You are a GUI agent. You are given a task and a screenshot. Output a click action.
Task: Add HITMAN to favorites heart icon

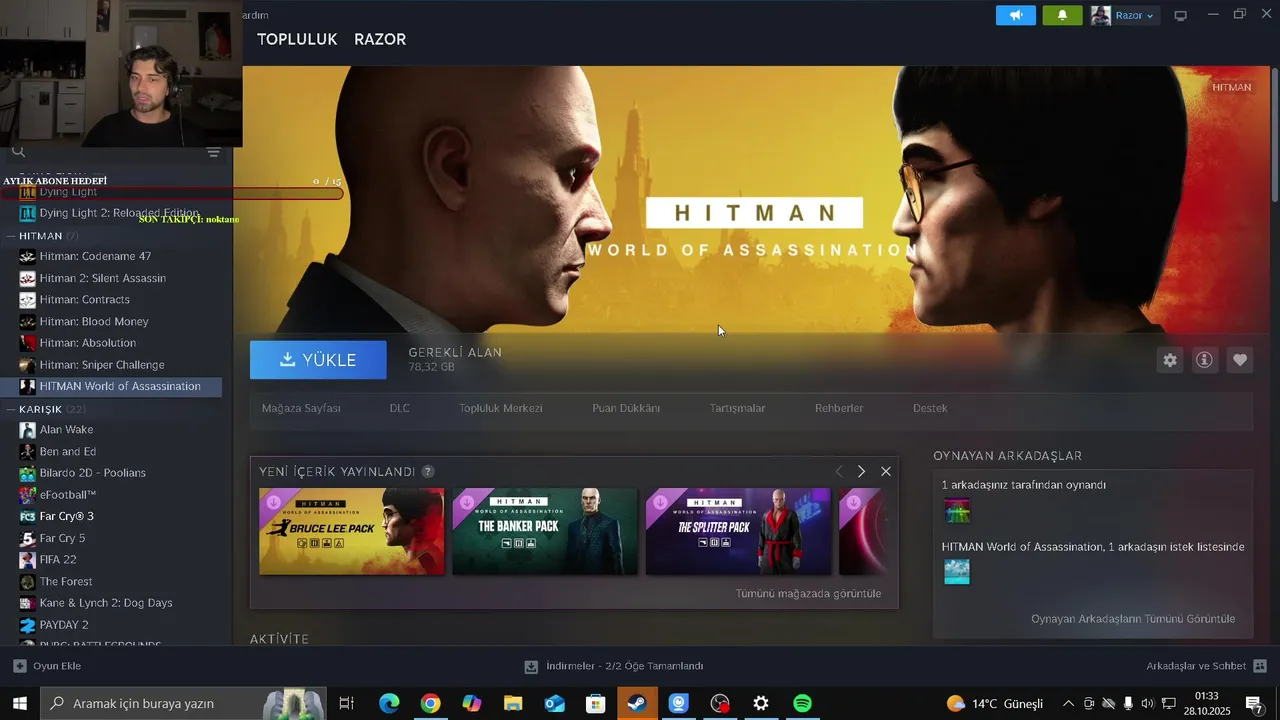pos(1240,360)
